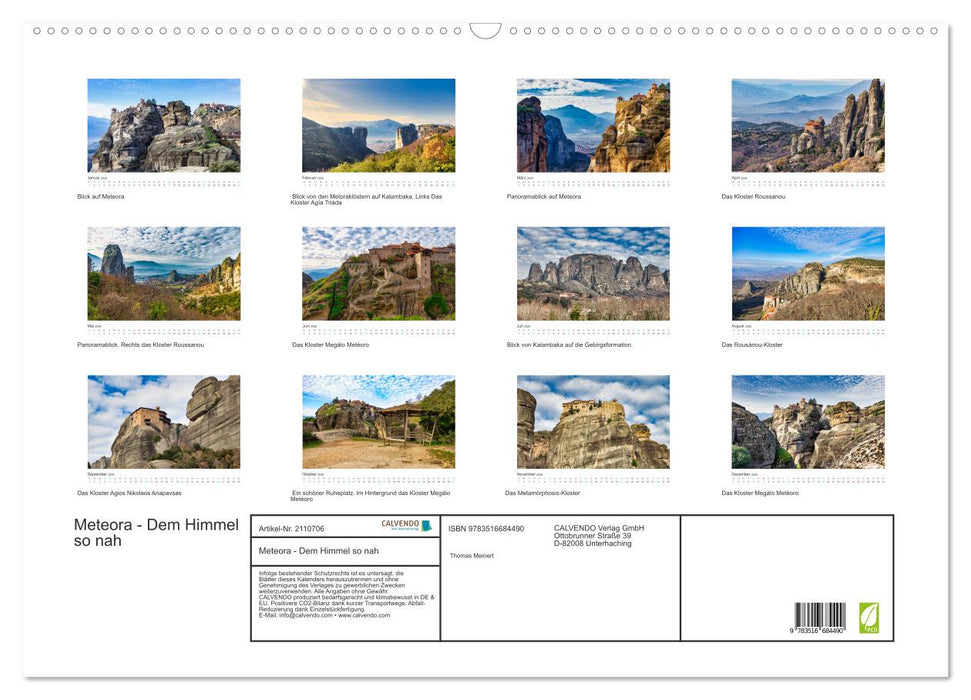Screen dimensions: 971x700
Task: Click the large 'Meteora - Dem Himmel so nah' title
Action: [x=156, y=532]
